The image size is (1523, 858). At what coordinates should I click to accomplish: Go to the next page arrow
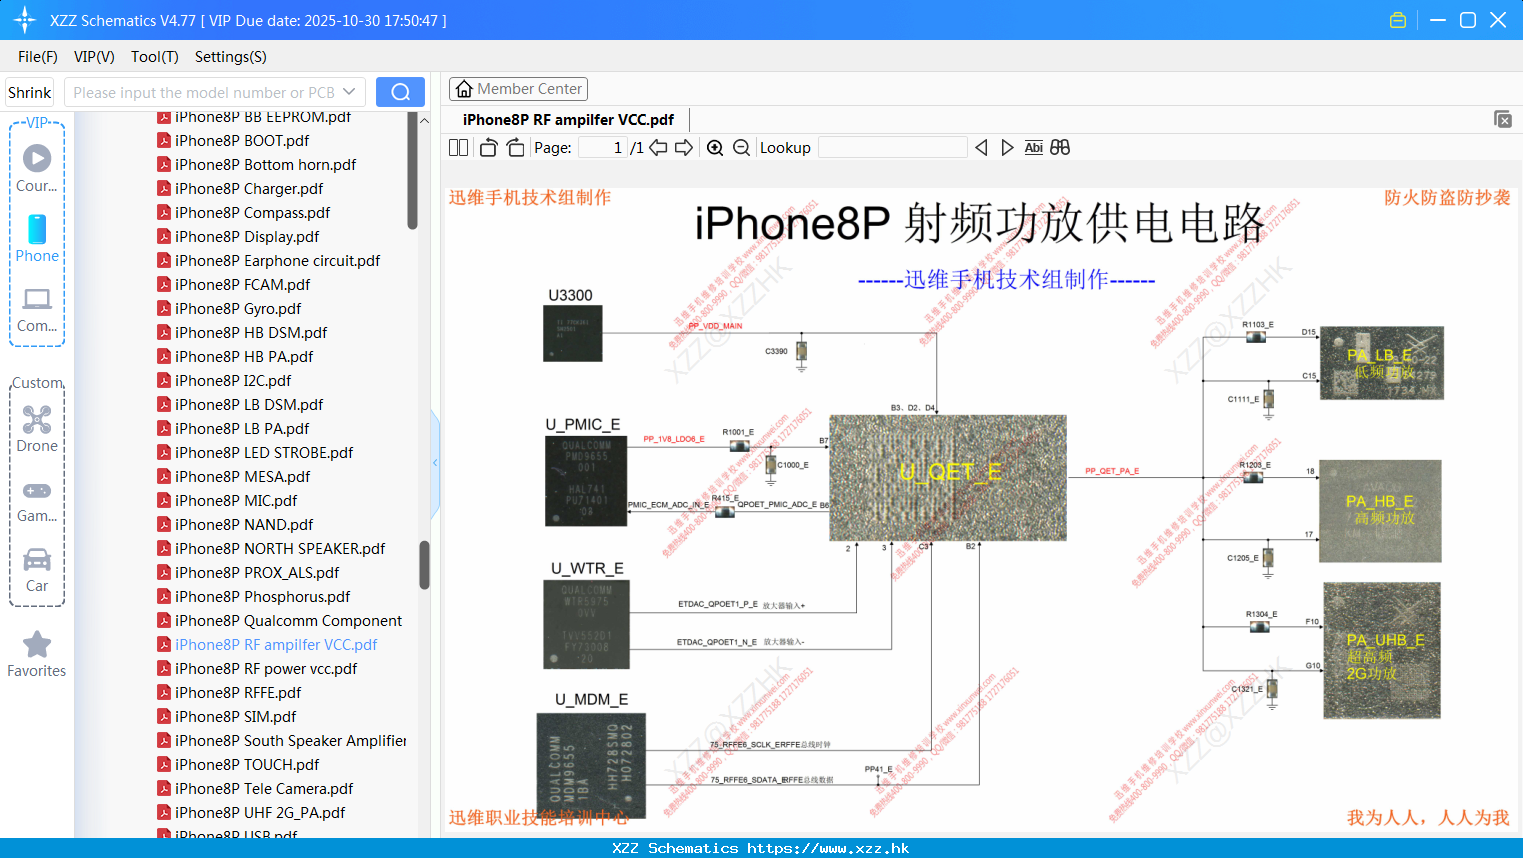[x=684, y=148]
